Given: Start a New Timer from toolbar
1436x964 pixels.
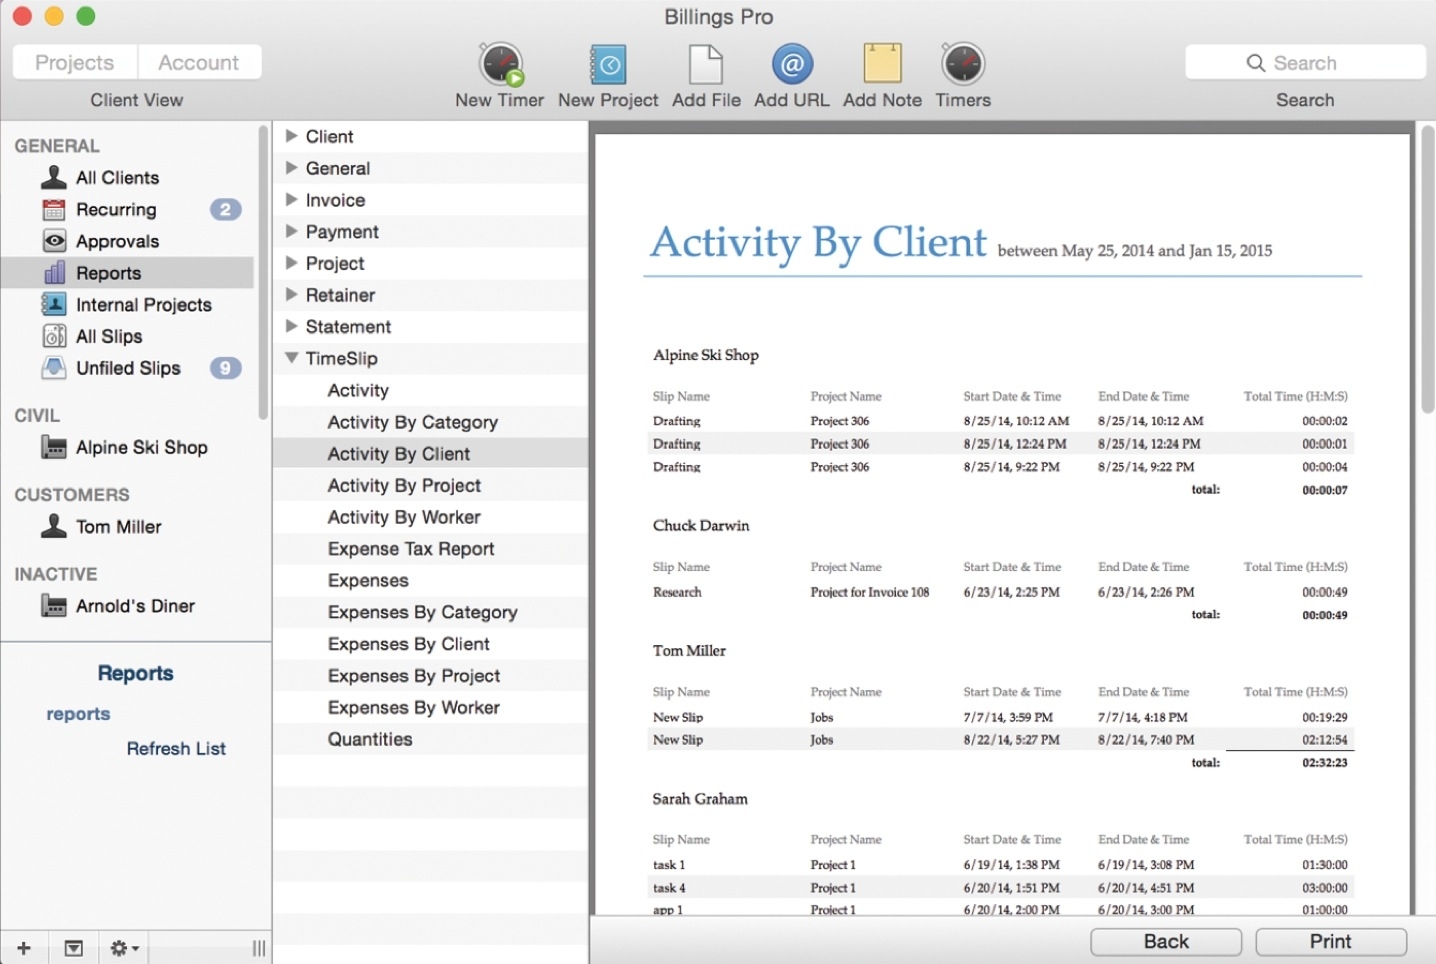Looking at the screenshot, I should [501, 65].
